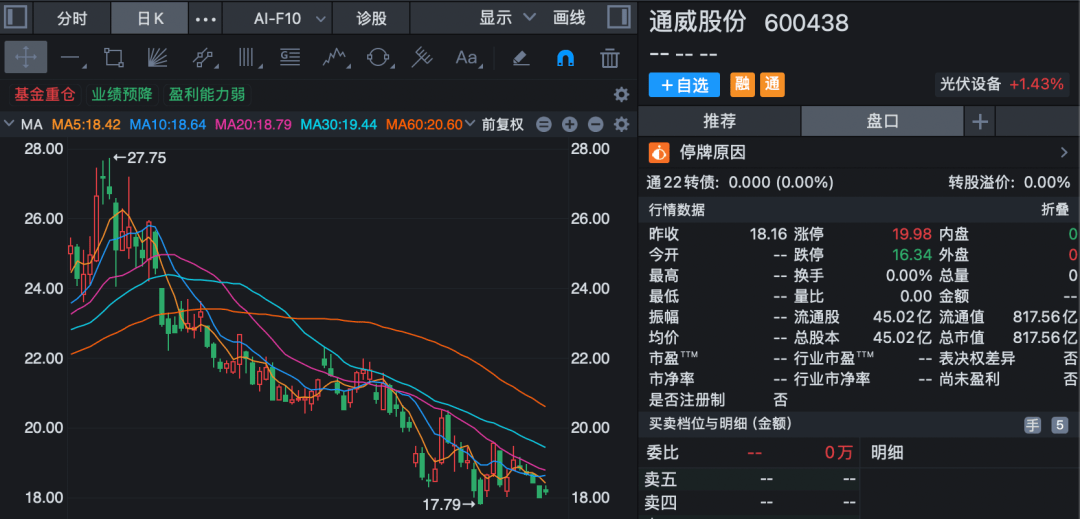1080x519 pixels.
Task: Select the wave pattern drawing tool
Action: click(x=334, y=57)
